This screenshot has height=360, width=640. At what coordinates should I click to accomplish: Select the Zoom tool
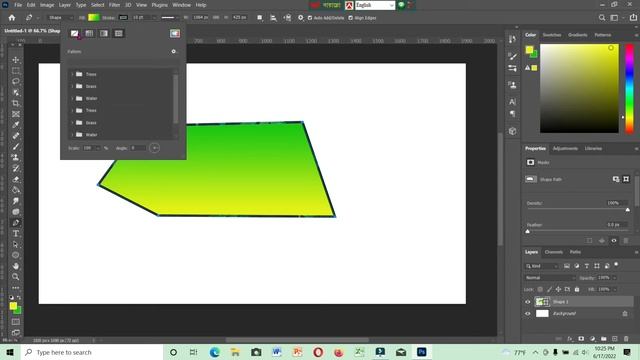pyautogui.click(x=16, y=277)
